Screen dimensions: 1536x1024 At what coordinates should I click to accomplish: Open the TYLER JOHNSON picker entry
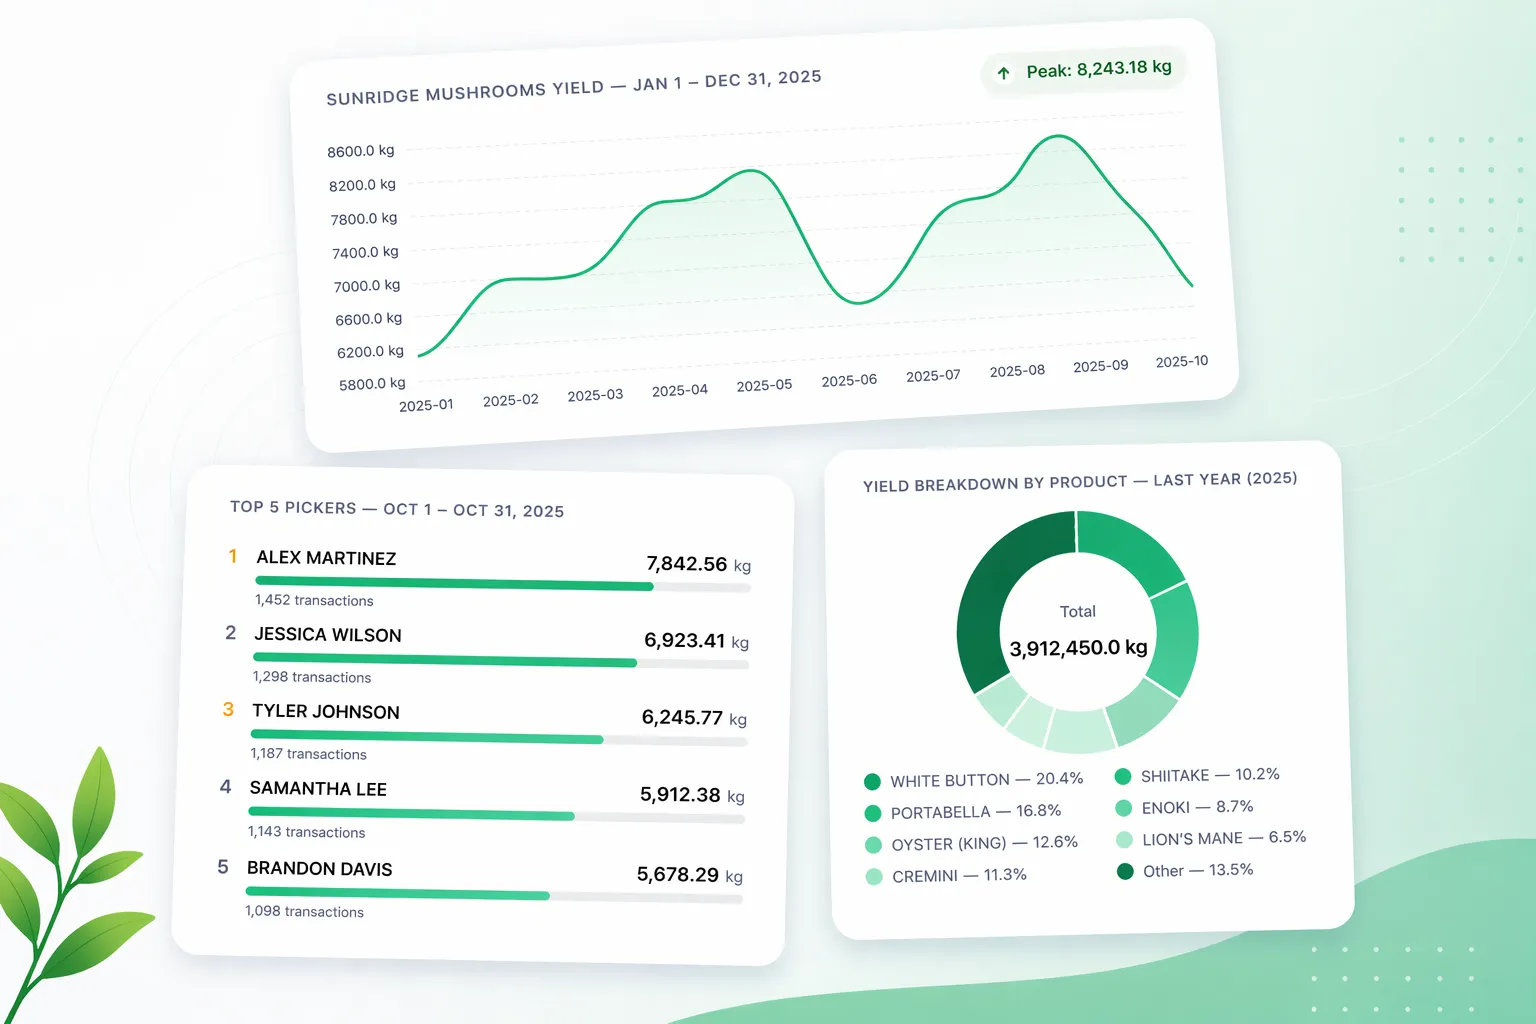pos(326,711)
